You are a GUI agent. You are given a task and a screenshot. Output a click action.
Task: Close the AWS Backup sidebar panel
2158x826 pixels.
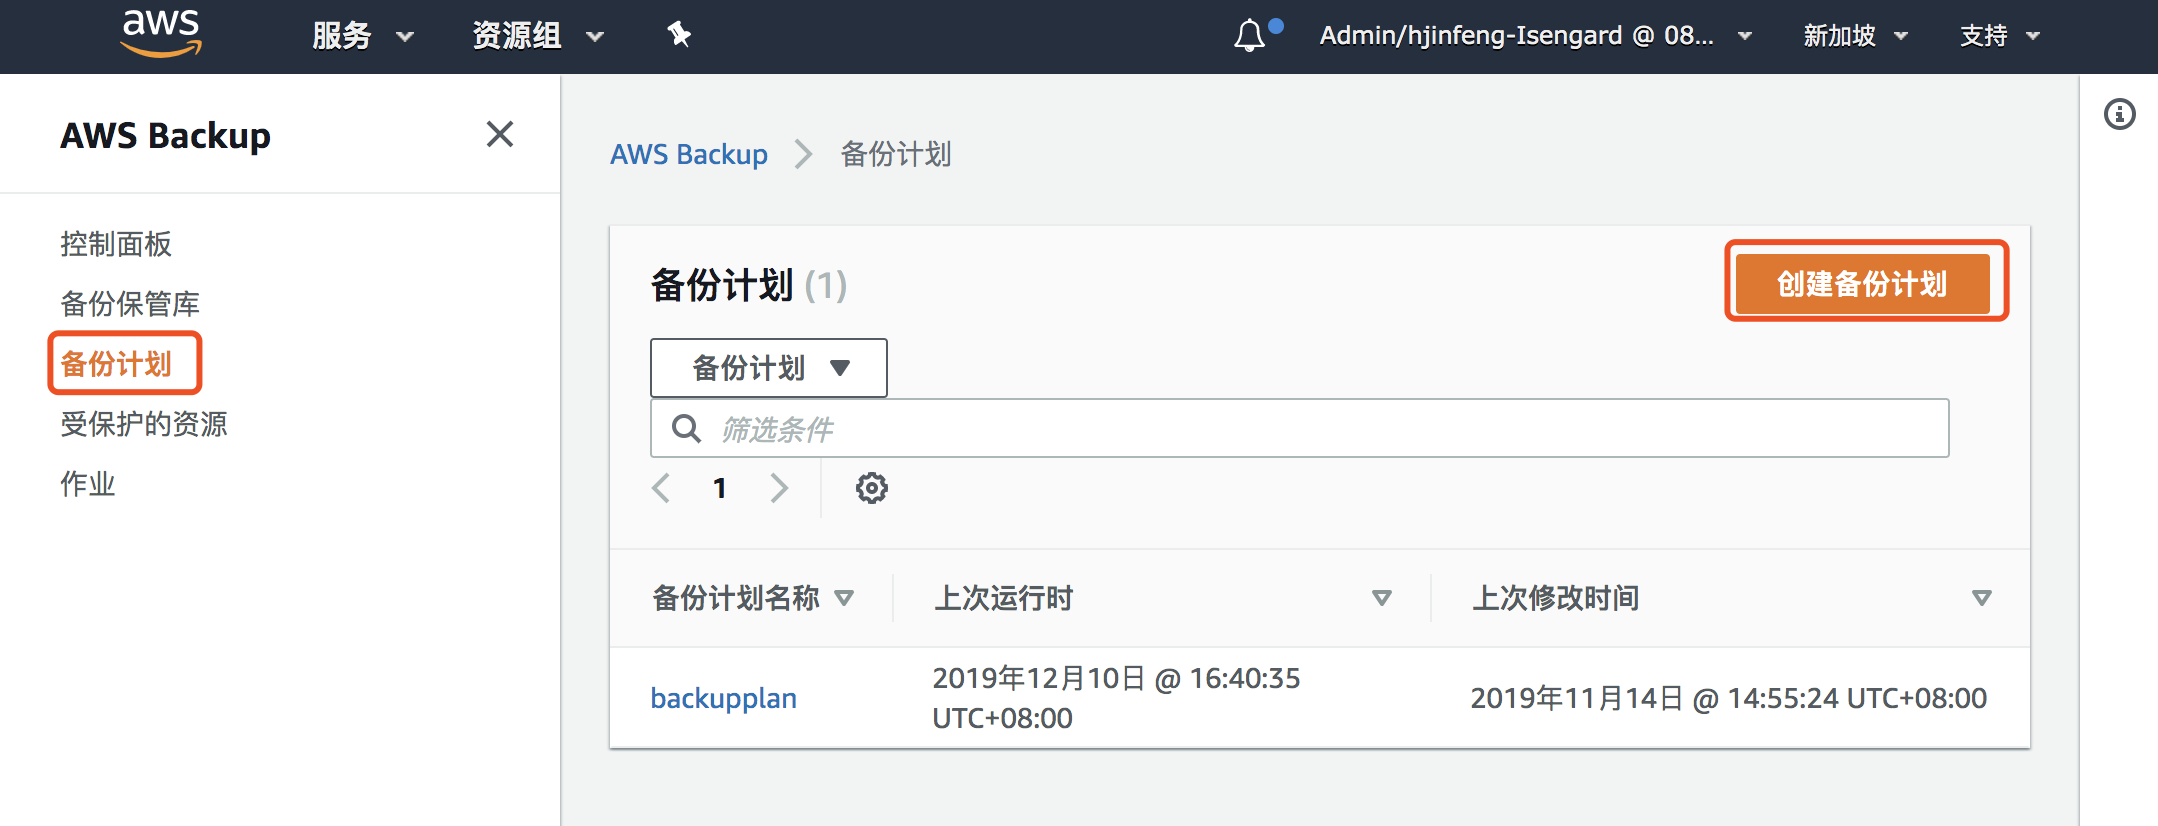(500, 134)
